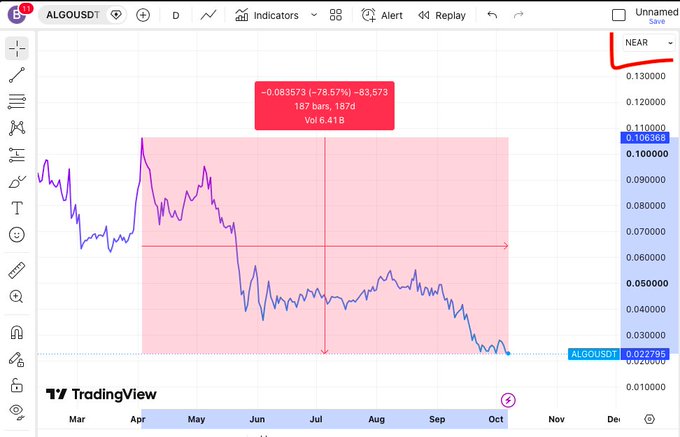The width and height of the screenshot is (680, 437).
Task: Select the ruler measure tool
Action: pos(17,271)
